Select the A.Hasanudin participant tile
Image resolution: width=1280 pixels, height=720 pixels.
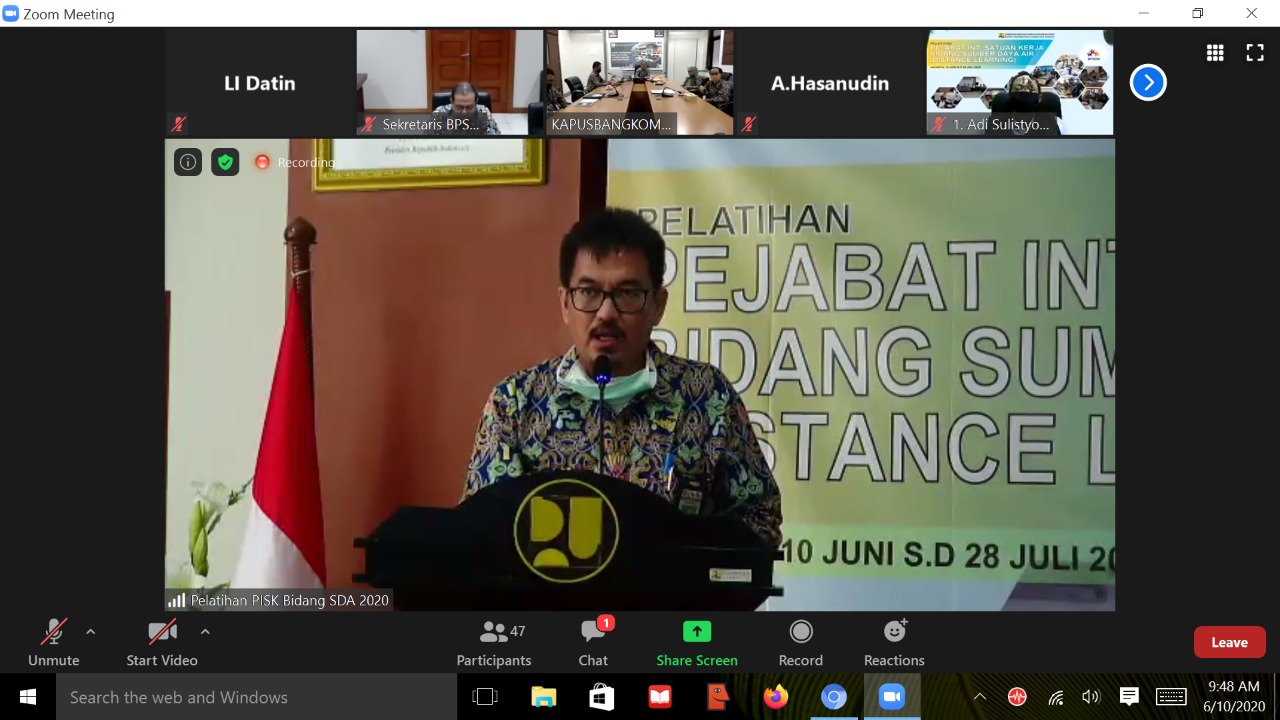tap(829, 83)
